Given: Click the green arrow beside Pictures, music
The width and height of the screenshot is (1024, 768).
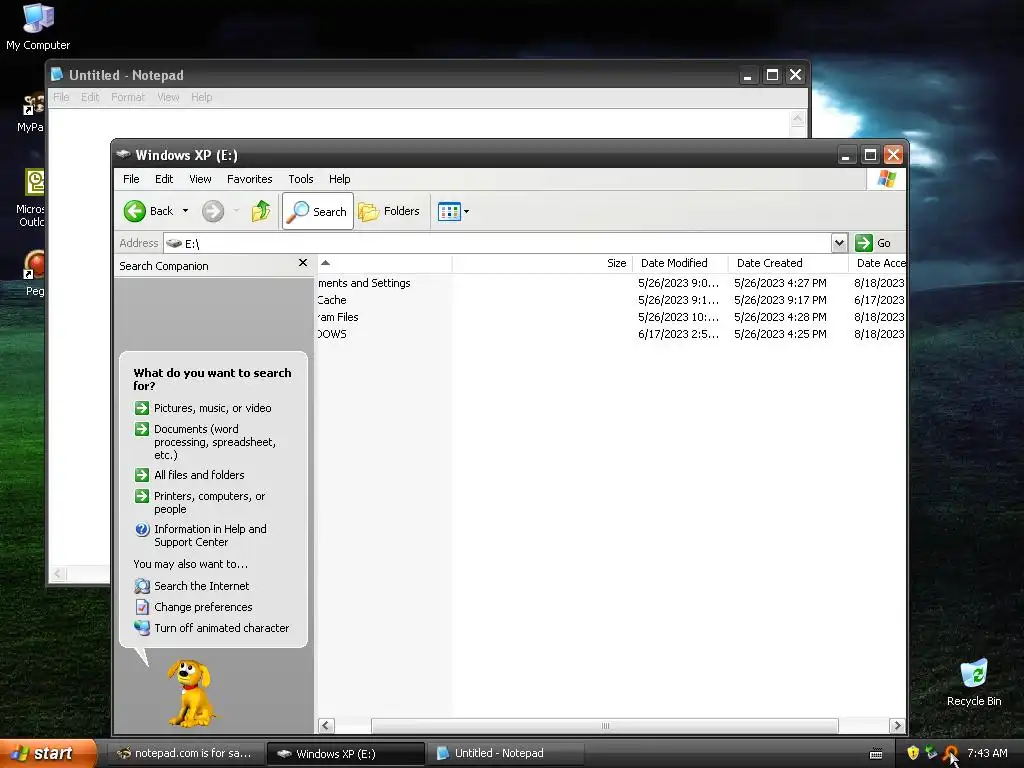Looking at the screenshot, I should click(x=142, y=408).
